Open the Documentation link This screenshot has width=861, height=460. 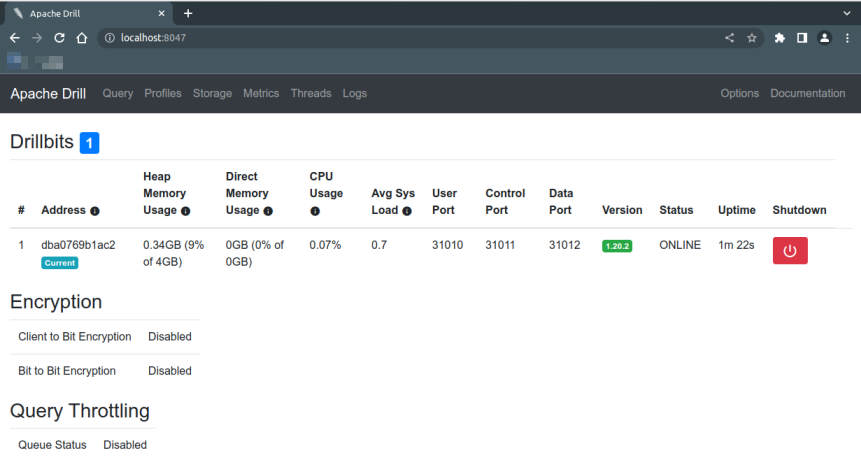click(807, 93)
